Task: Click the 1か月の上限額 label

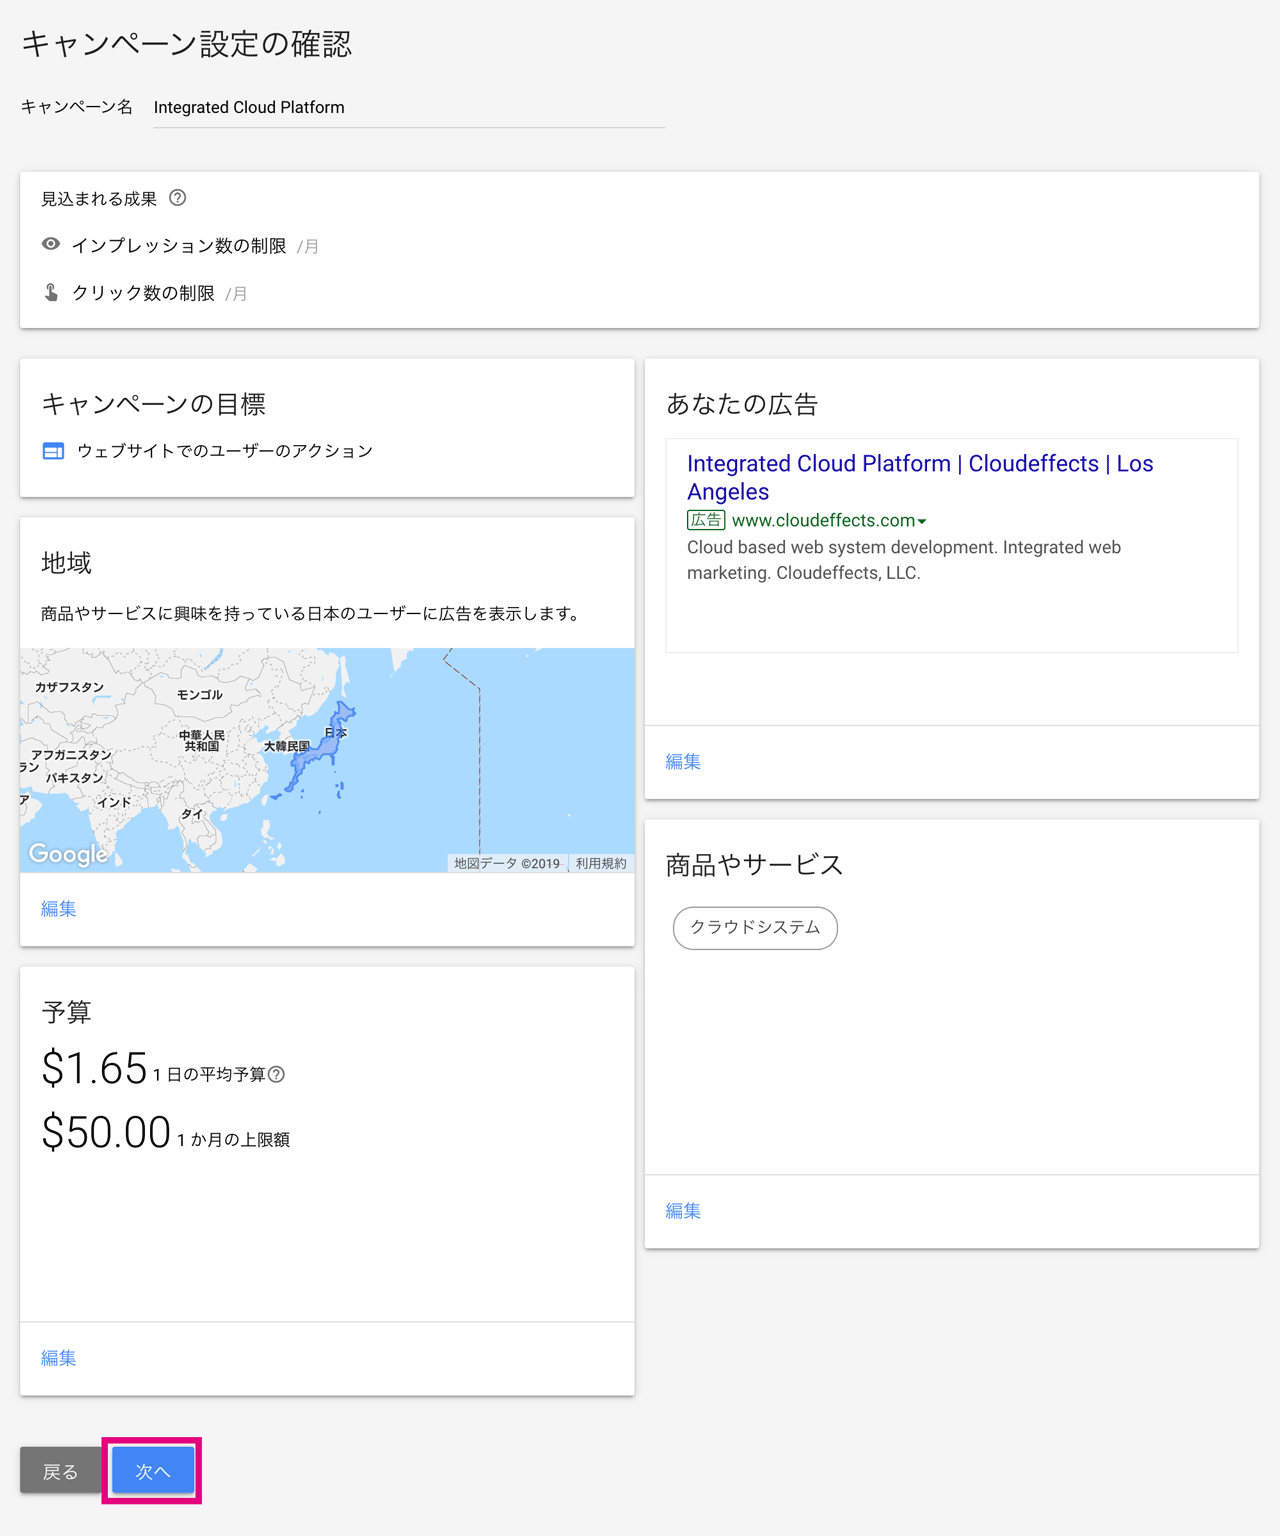Action: click(x=234, y=1140)
